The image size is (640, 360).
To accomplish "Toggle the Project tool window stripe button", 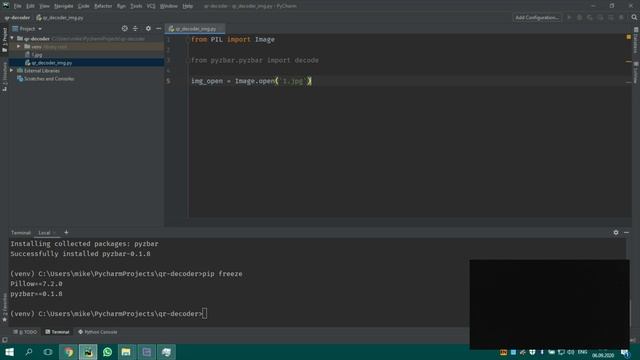I will 4,40.
